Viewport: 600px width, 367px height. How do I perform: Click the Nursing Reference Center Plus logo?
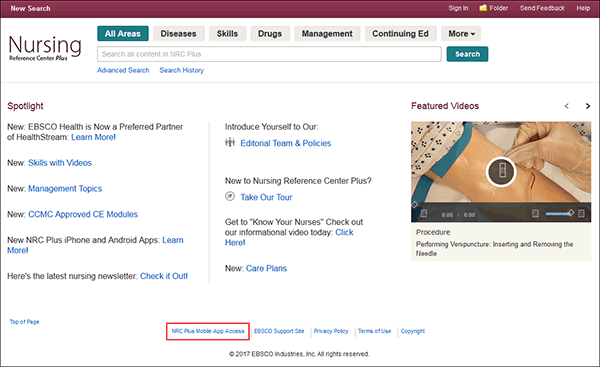pyautogui.click(x=45, y=48)
